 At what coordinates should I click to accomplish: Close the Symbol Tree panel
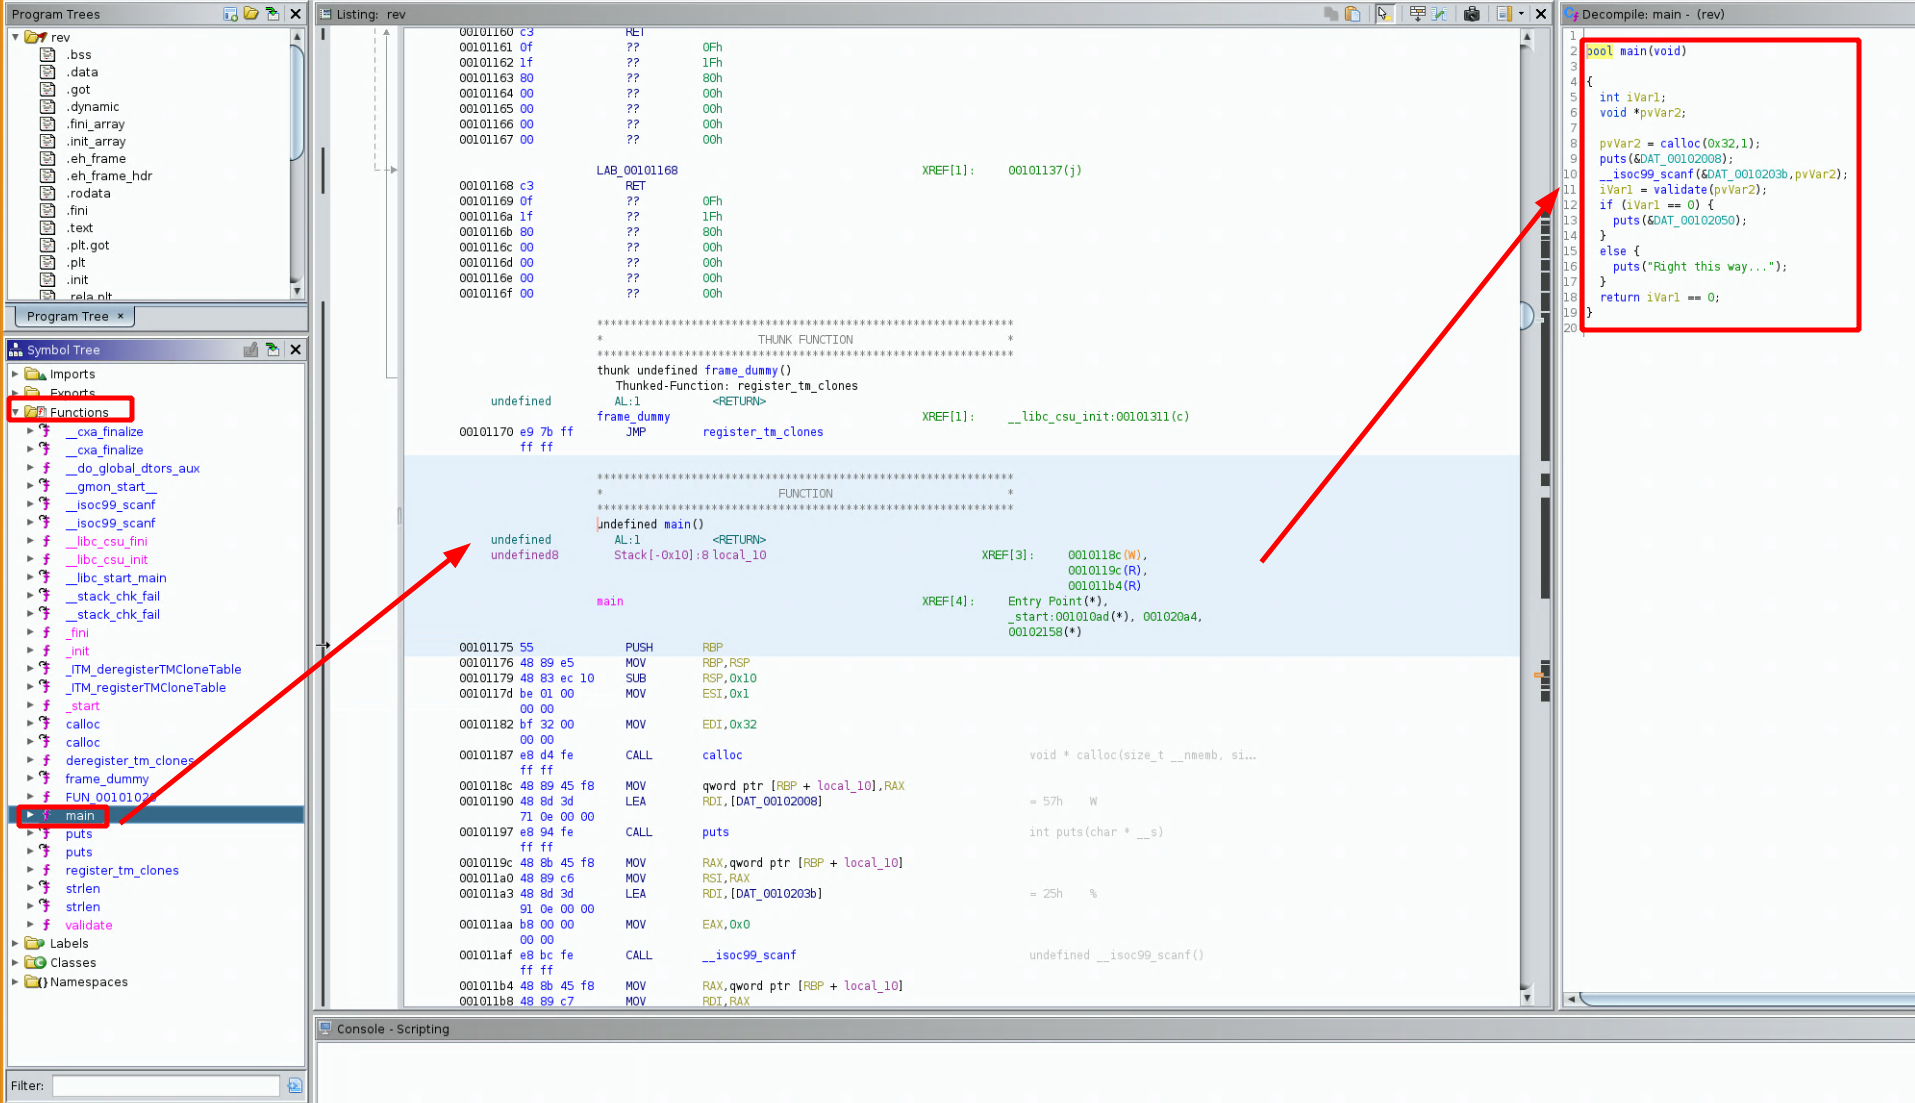point(296,350)
